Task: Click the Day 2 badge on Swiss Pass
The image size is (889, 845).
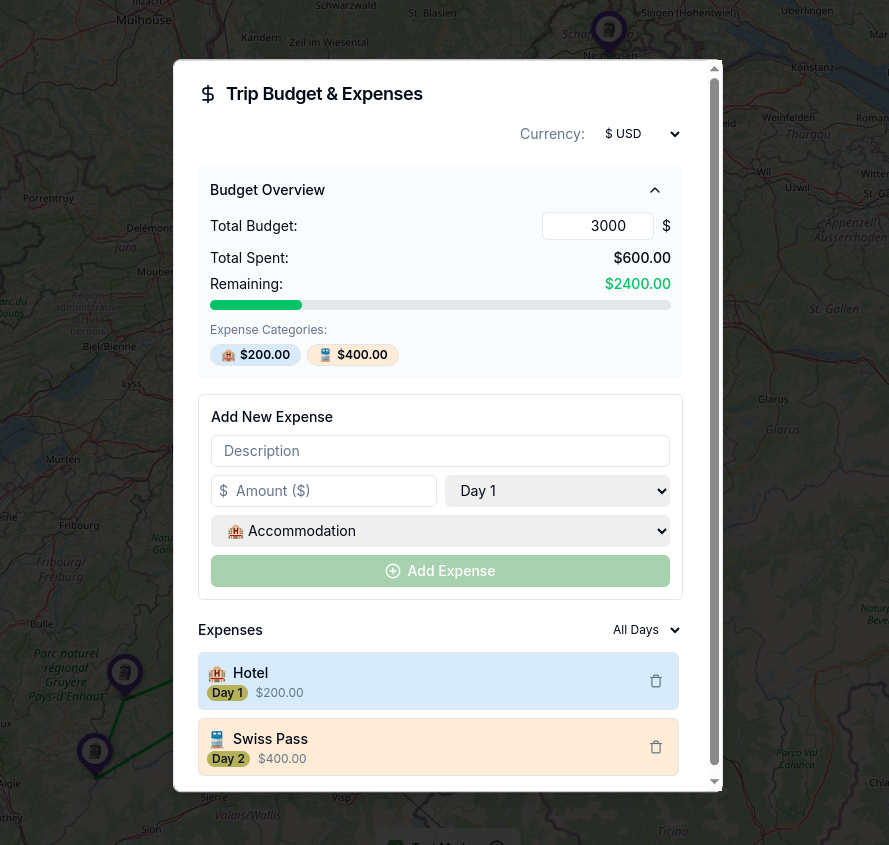Action: pyautogui.click(x=228, y=759)
